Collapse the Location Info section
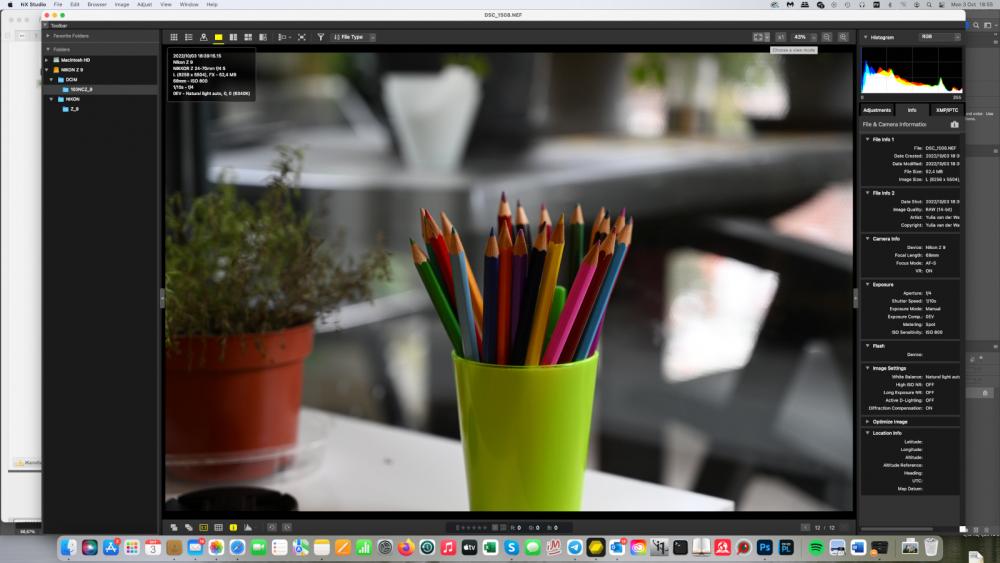Viewport: 1000px width, 563px height. pyautogui.click(x=867, y=433)
